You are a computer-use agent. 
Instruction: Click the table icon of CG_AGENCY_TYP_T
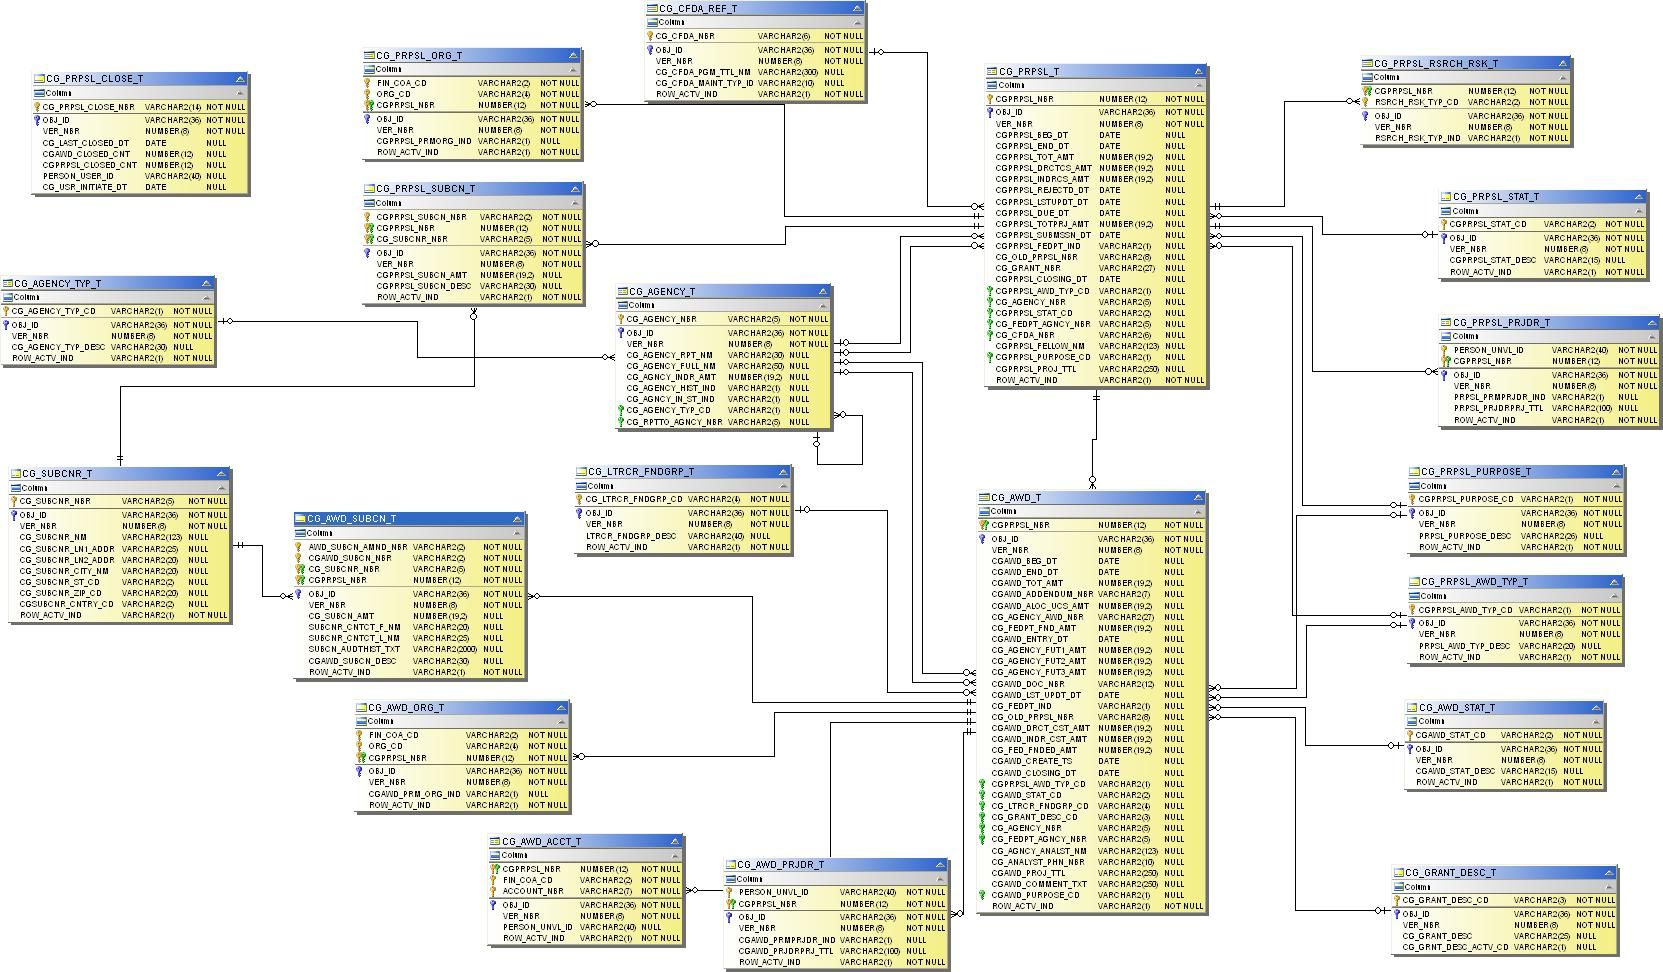click(8, 284)
